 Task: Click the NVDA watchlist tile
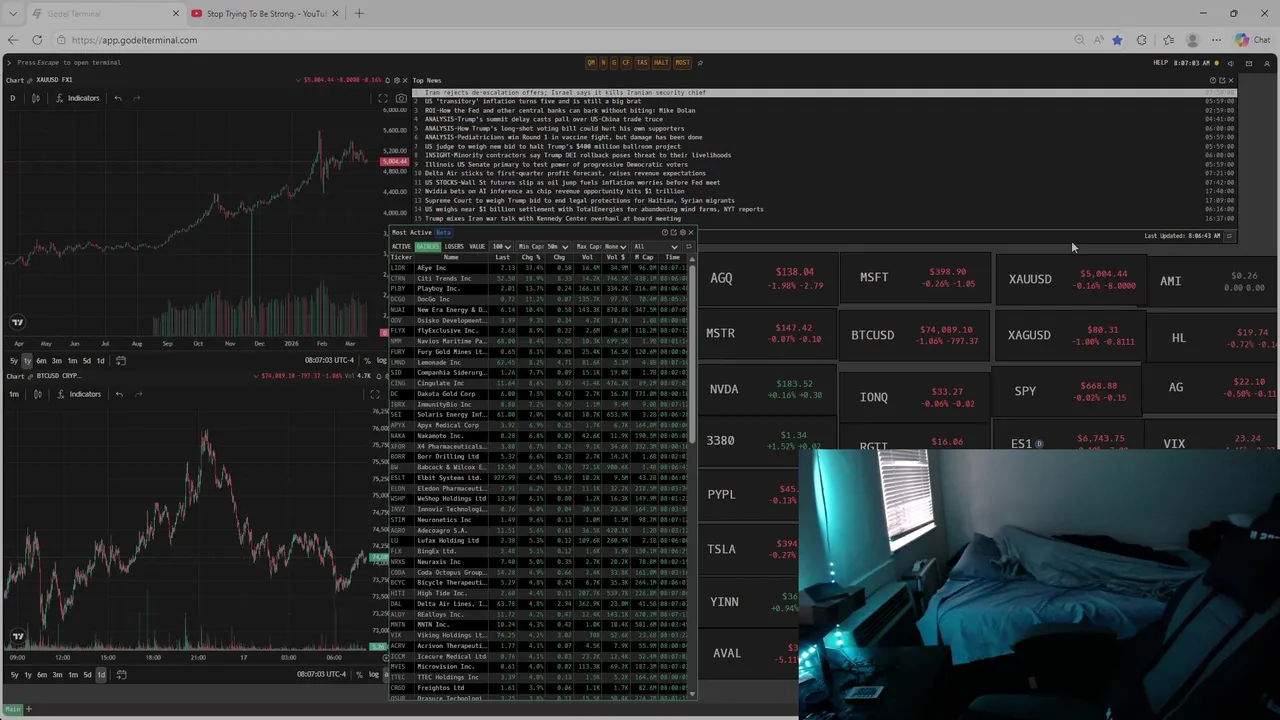(765, 389)
